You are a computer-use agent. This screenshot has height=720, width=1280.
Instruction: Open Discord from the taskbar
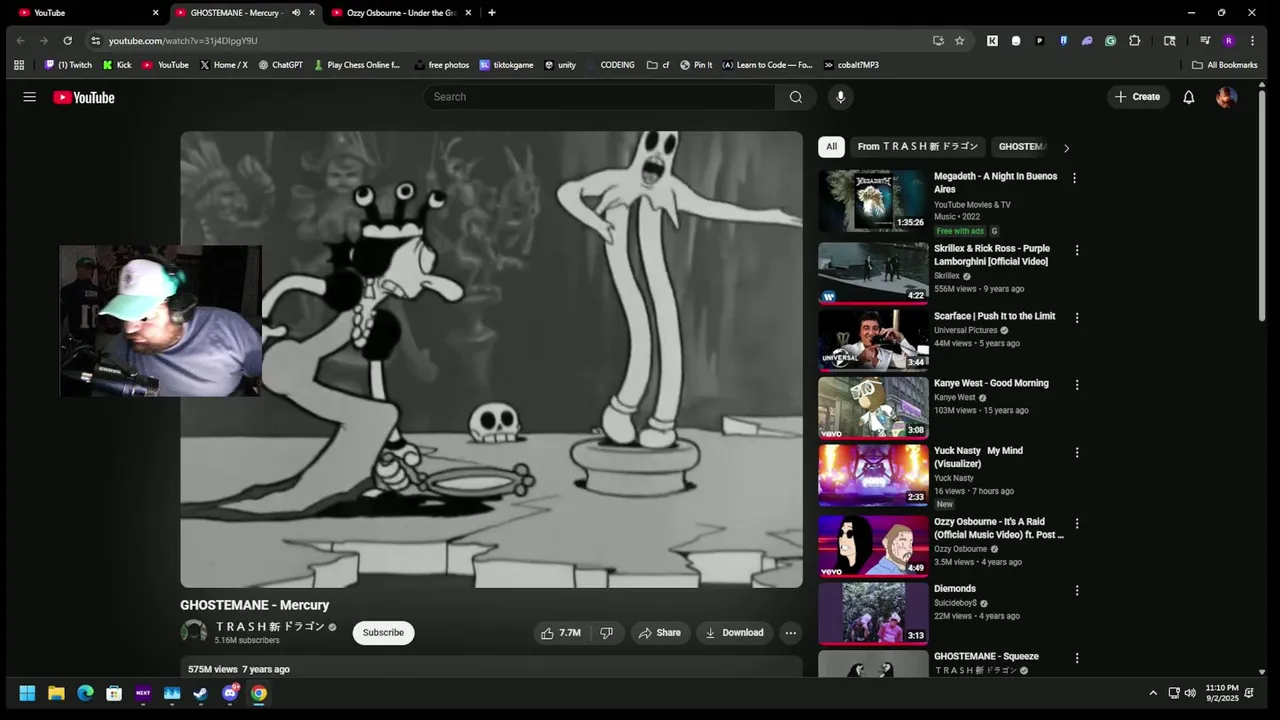[230, 693]
